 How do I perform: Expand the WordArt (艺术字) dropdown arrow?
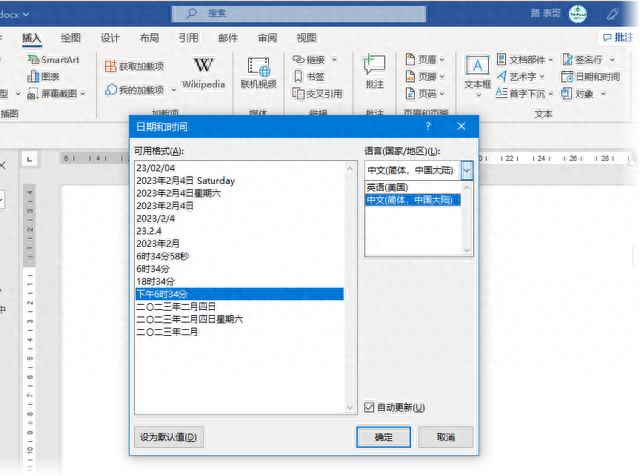(x=542, y=76)
